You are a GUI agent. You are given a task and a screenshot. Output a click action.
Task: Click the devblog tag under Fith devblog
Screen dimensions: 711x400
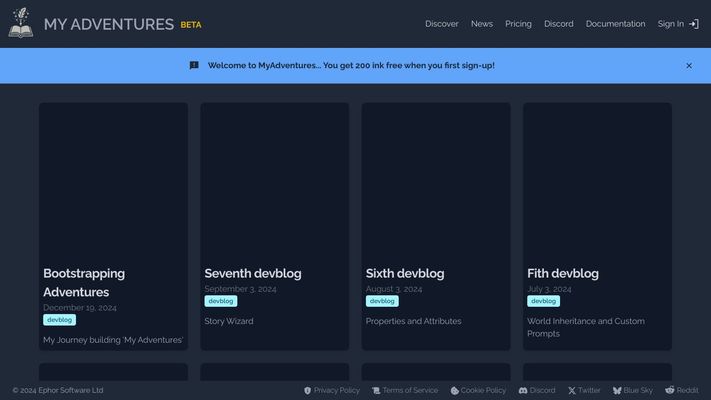[x=543, y=301]
